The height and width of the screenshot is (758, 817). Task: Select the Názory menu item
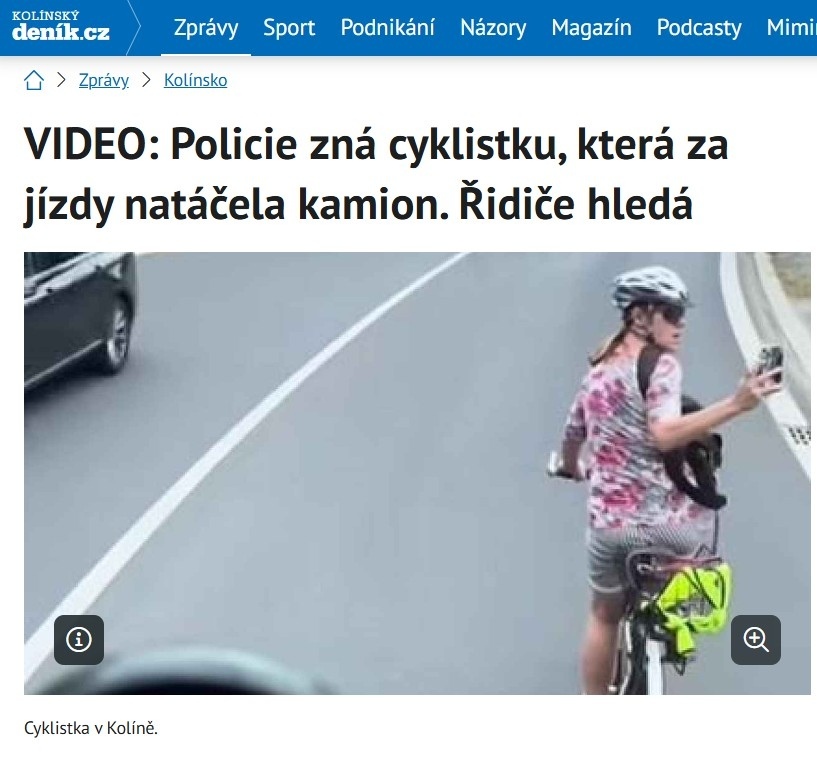pos(493,27)
